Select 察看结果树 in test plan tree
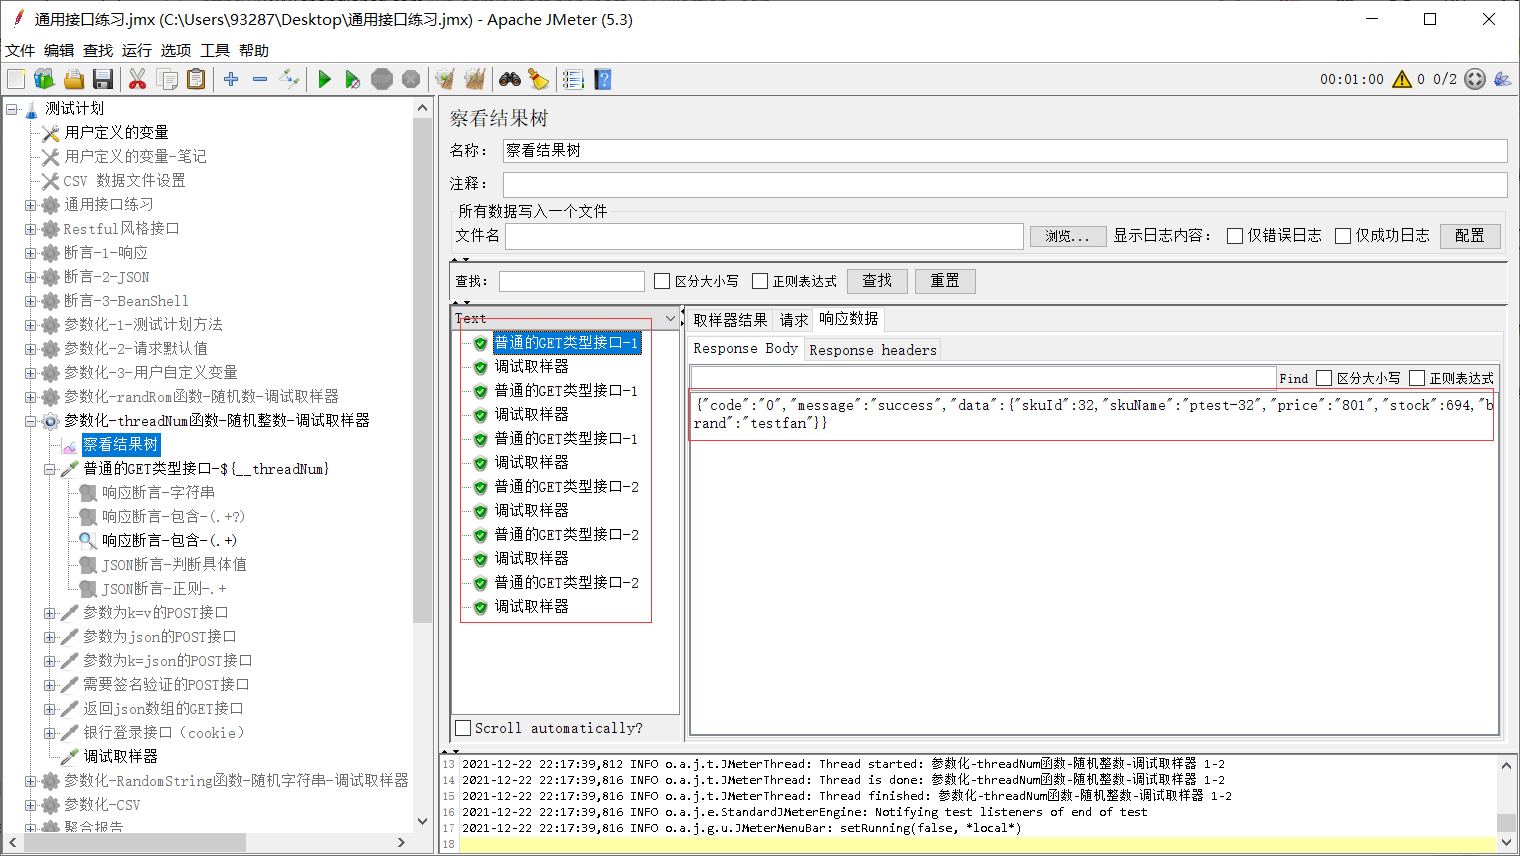 pyautogui.click(x=120, y=445)
